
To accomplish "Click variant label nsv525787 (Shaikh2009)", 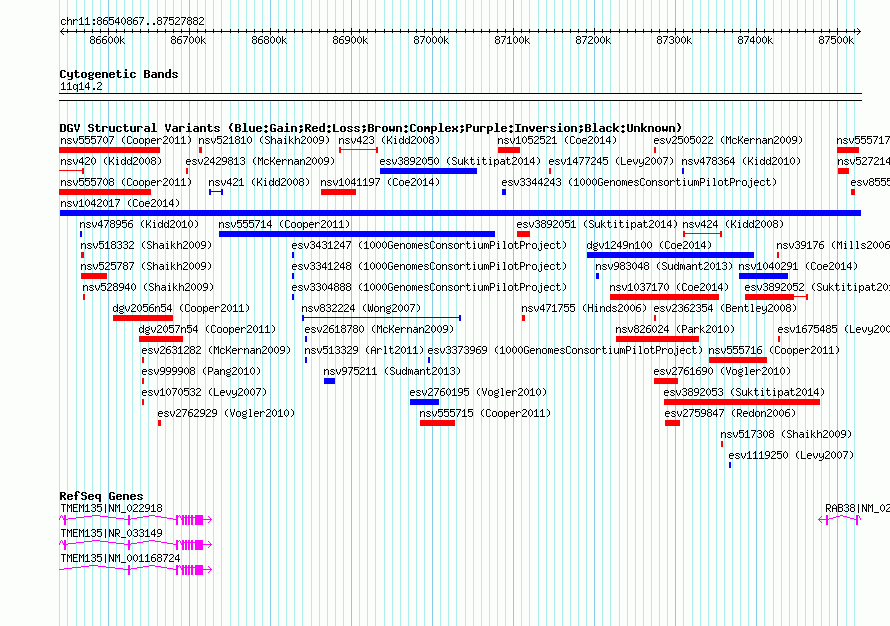I will tap(146, 266).
